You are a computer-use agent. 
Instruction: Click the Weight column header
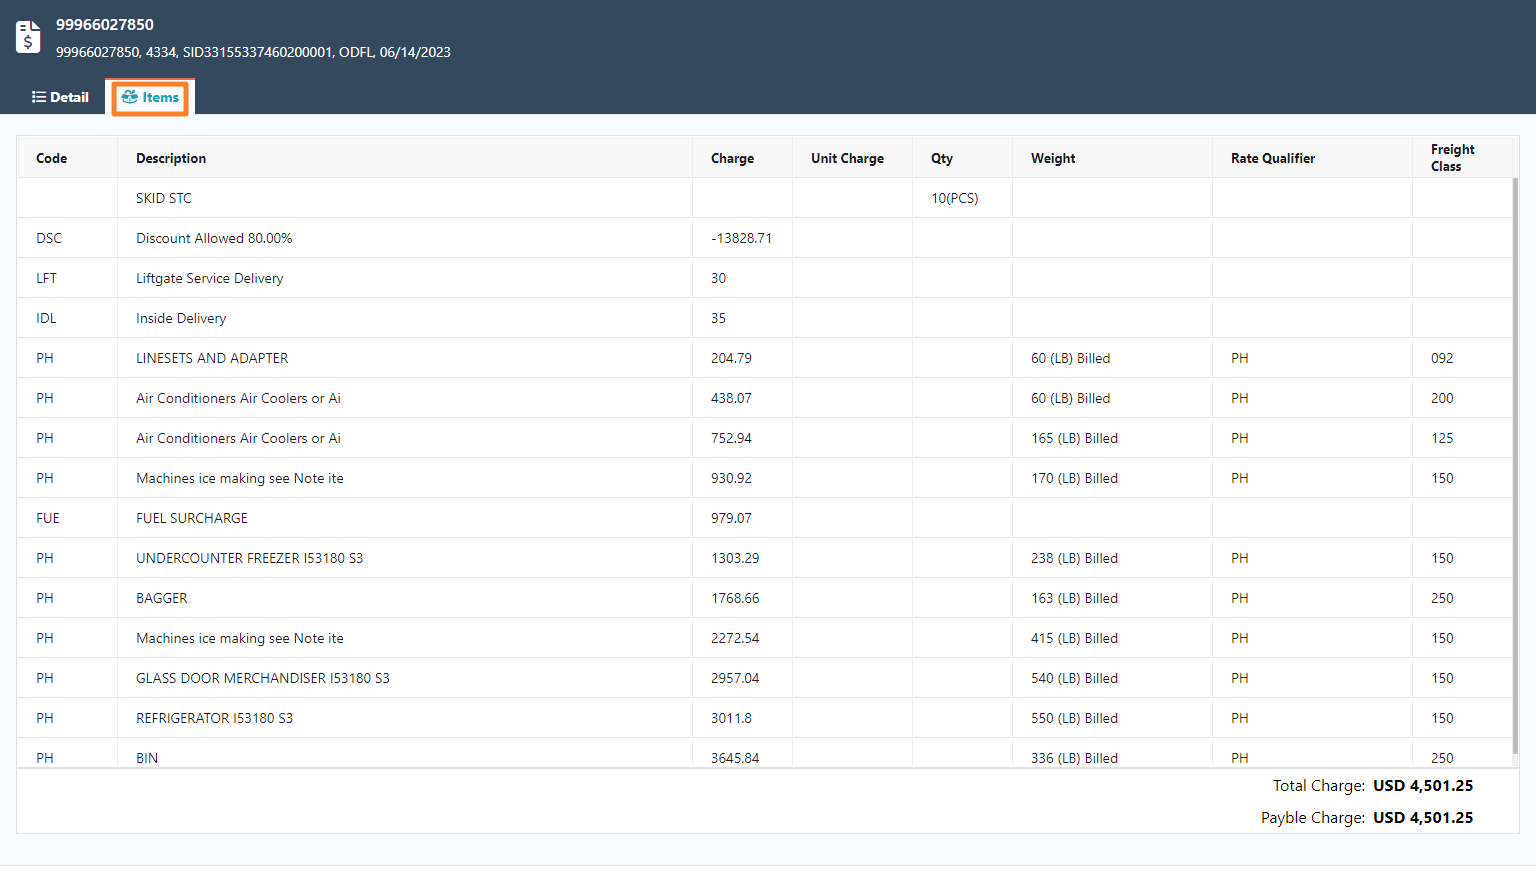pos(1053,158)
